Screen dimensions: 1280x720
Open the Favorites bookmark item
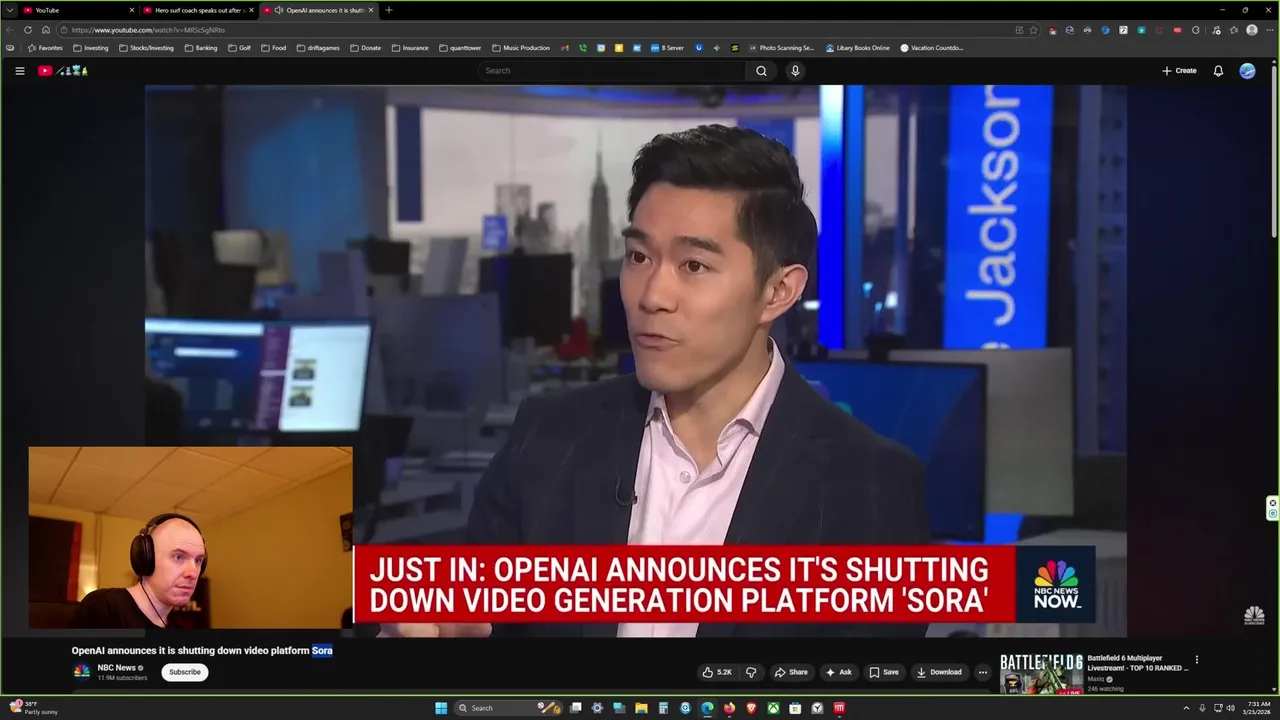[45, 48]
